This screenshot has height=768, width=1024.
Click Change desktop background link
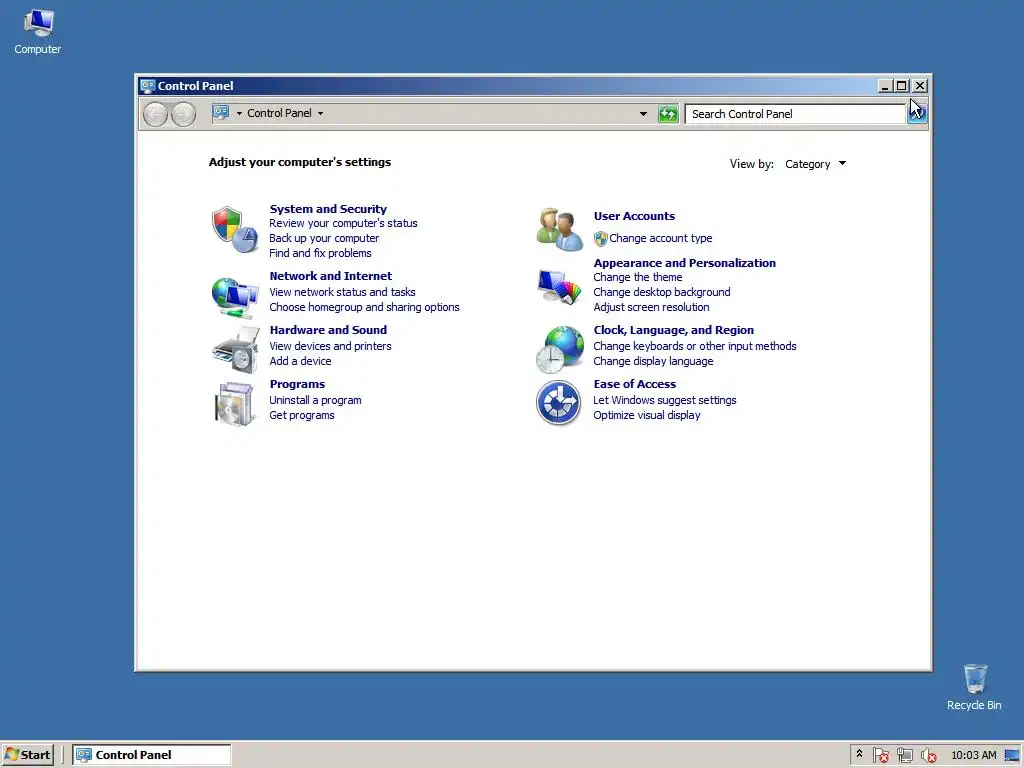tap(662, 293)
